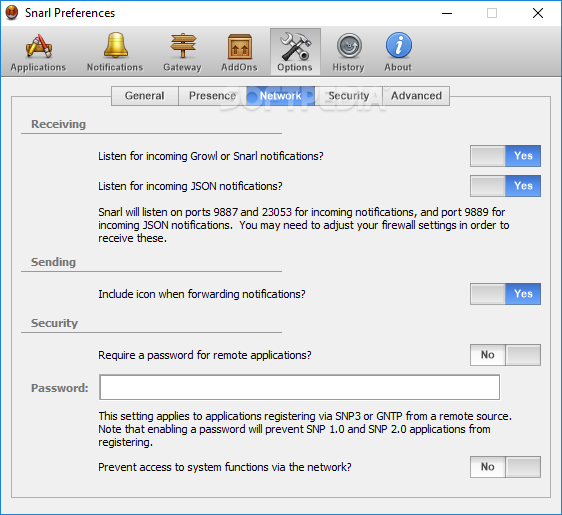
Task: Click the Password input field
Action: (x=300, y=387)
